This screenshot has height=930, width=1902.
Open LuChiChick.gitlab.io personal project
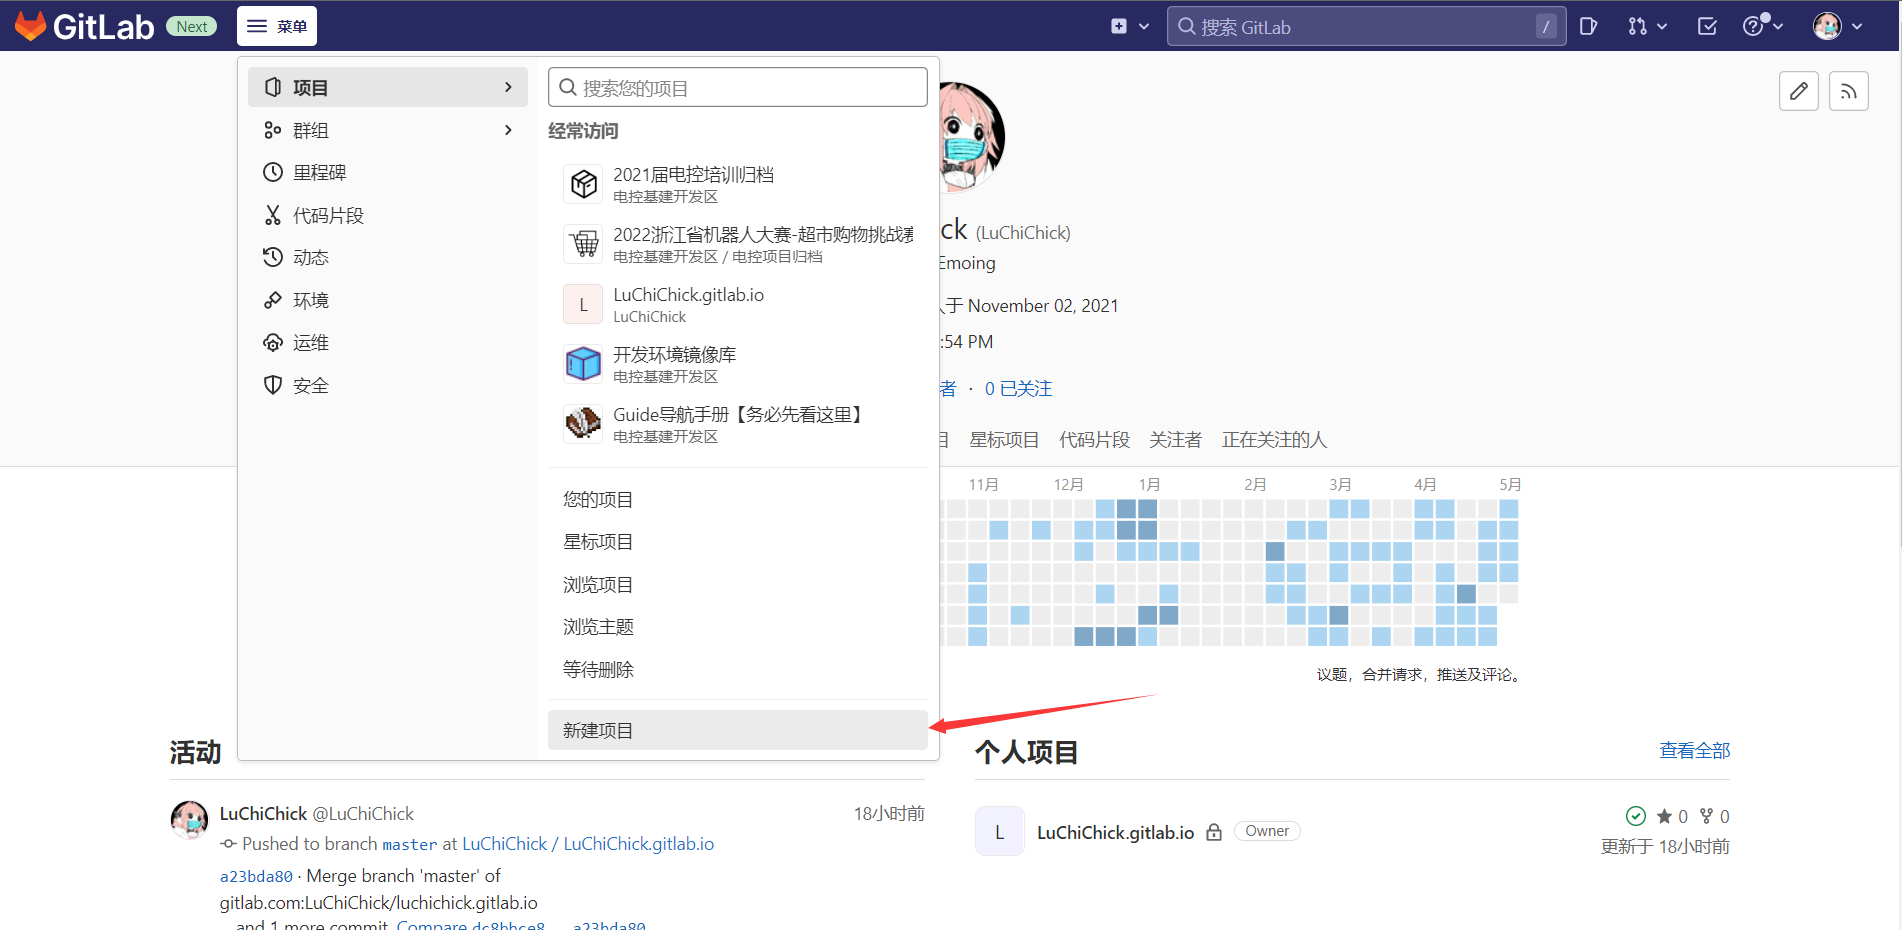pos(1115,832)
